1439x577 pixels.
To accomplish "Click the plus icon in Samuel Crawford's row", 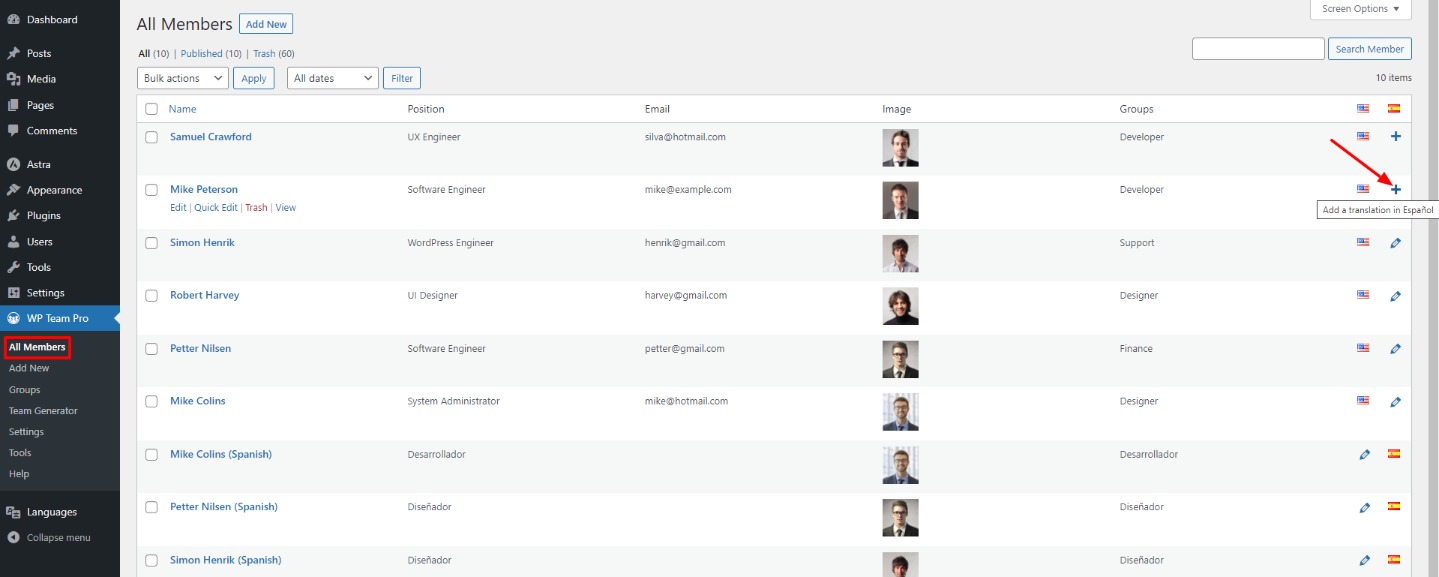I will pos(1396,136).
